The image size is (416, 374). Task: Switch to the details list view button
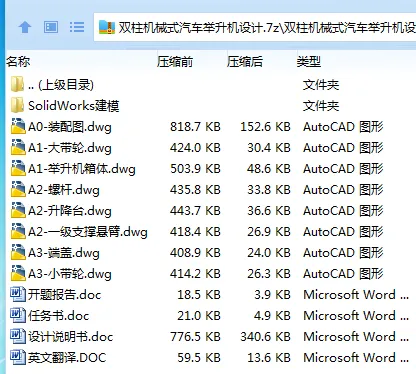77,27
